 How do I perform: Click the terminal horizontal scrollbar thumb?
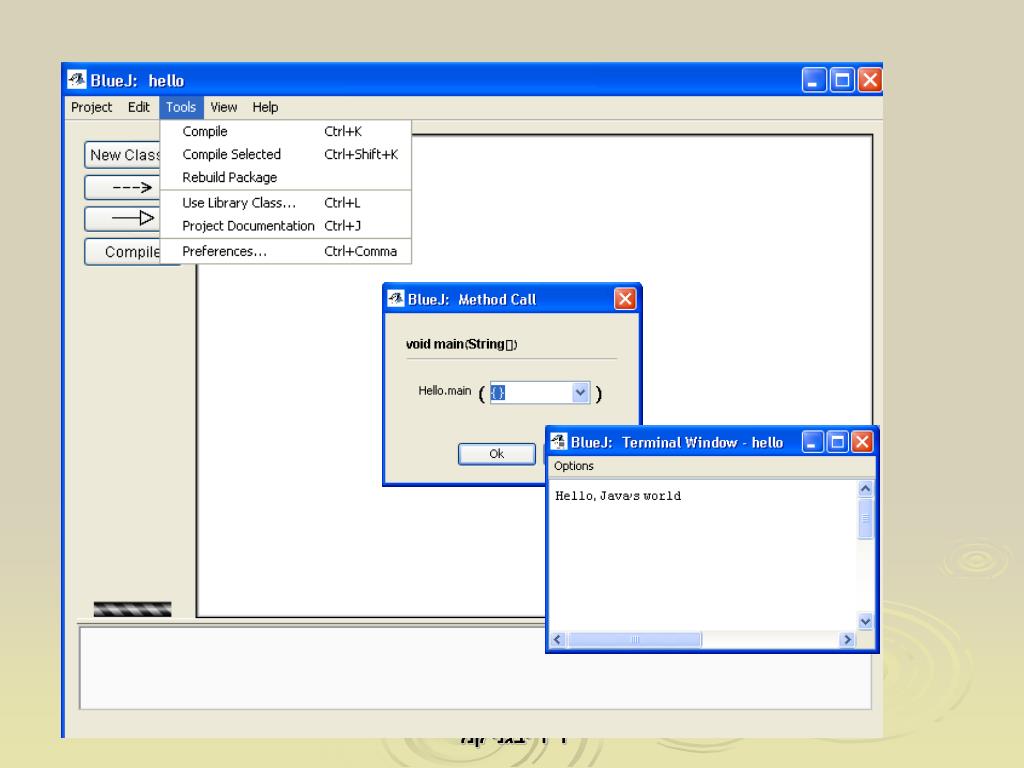(635, 639)
